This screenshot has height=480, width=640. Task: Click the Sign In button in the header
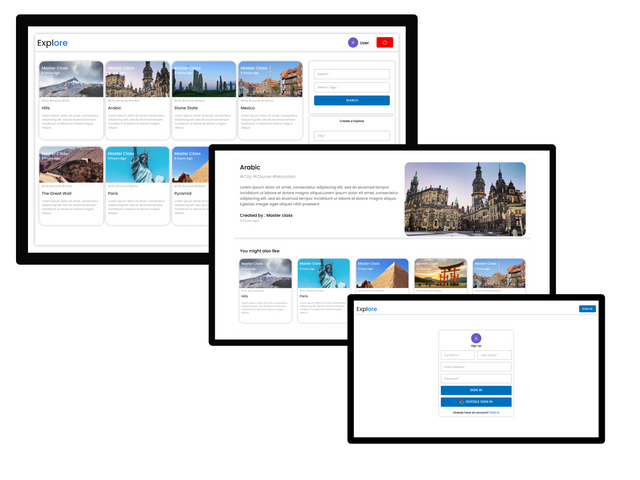coord(586,309)
